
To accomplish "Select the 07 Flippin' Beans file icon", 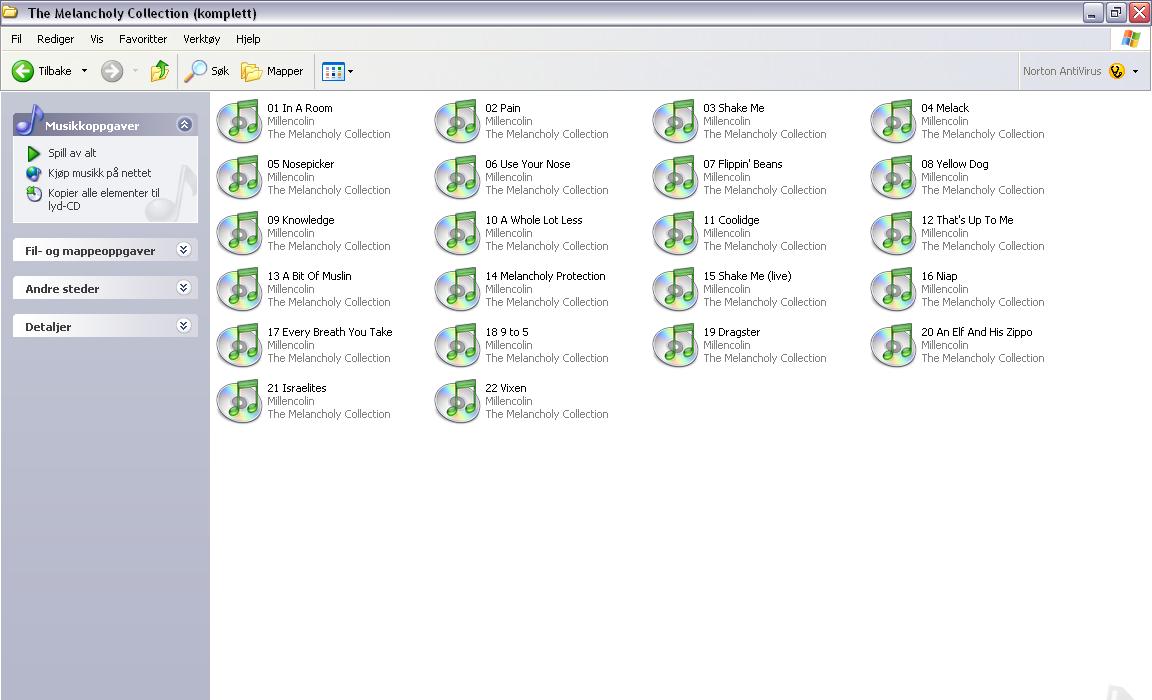I will coord(675,176).
